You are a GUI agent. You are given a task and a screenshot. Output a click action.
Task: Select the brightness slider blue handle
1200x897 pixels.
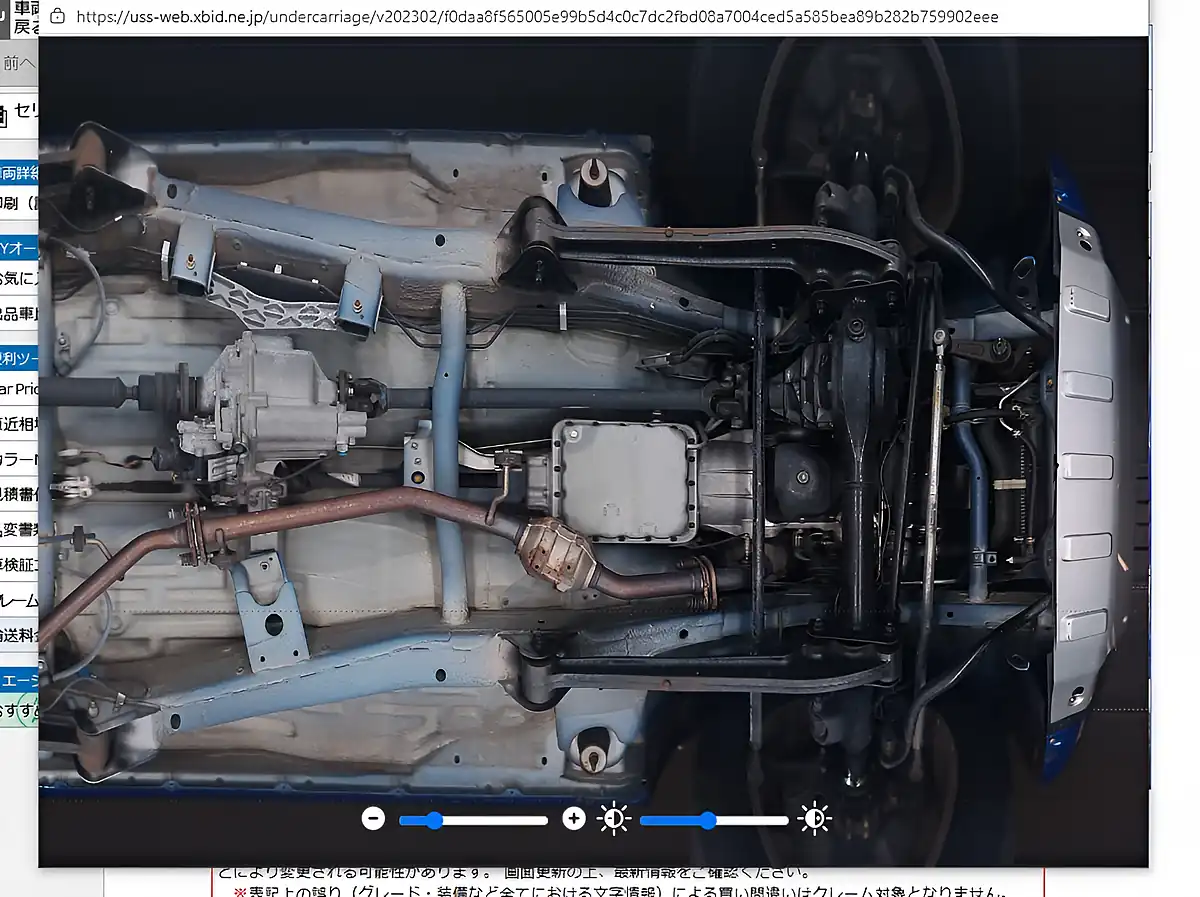point(708,820)
